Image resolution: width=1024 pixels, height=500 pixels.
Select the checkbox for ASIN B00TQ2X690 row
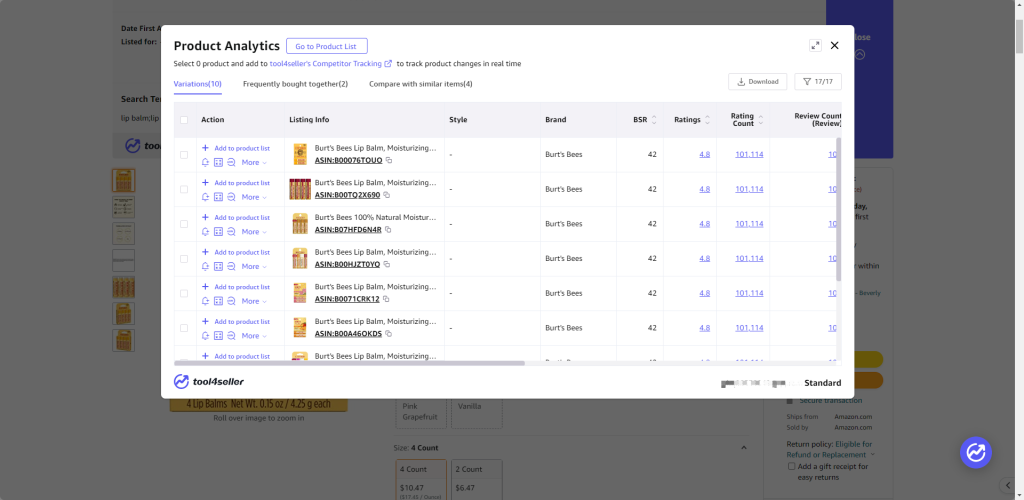[x=184, y=189]
